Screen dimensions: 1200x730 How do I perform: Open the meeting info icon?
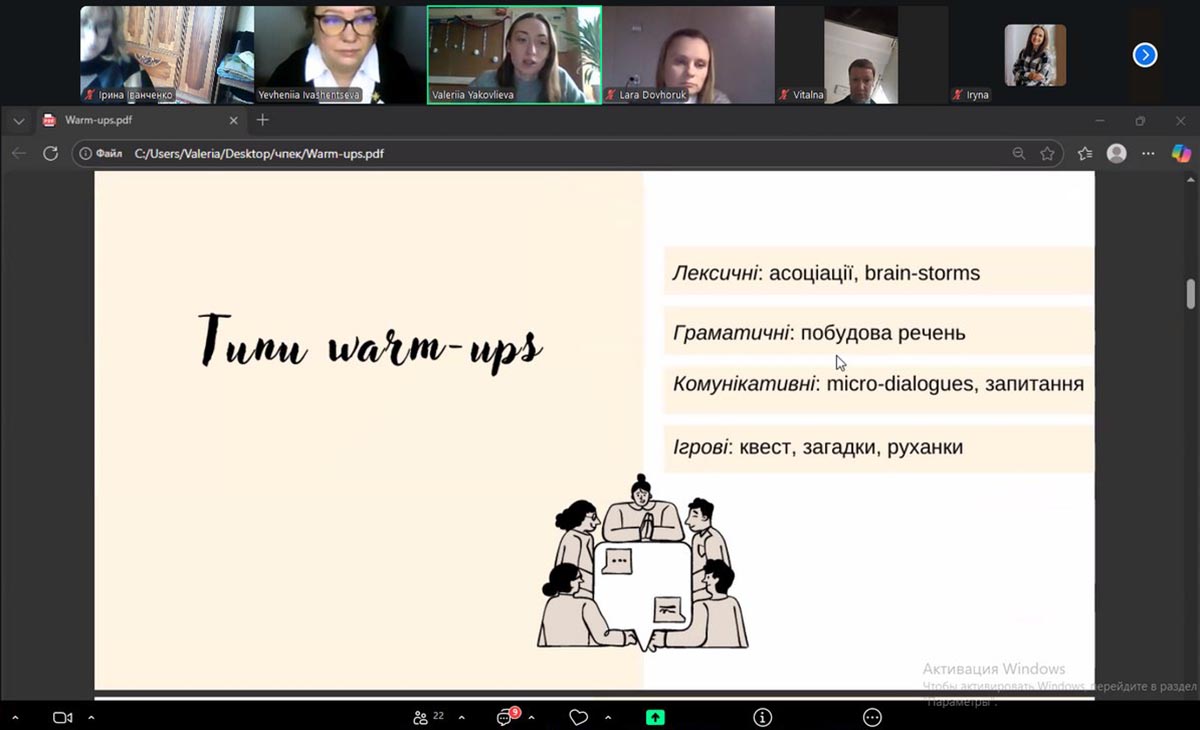click(763, 717)
